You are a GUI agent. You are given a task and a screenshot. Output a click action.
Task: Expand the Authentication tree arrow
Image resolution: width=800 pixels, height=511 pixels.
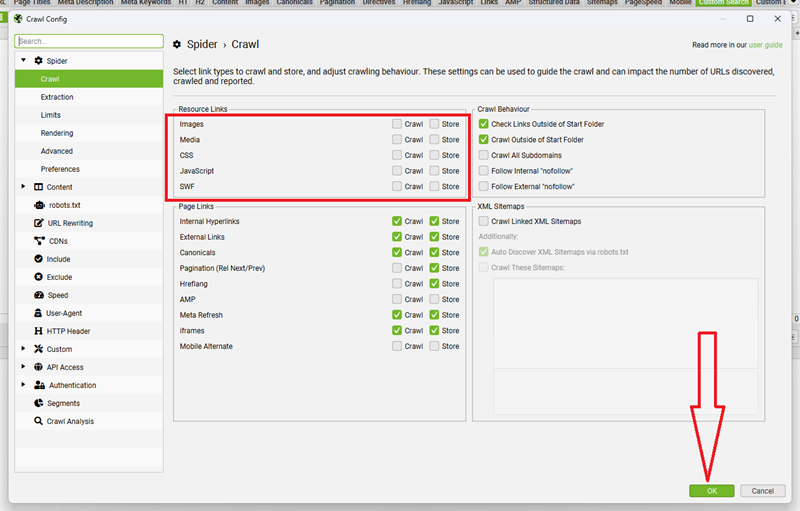tap(23, 385)
